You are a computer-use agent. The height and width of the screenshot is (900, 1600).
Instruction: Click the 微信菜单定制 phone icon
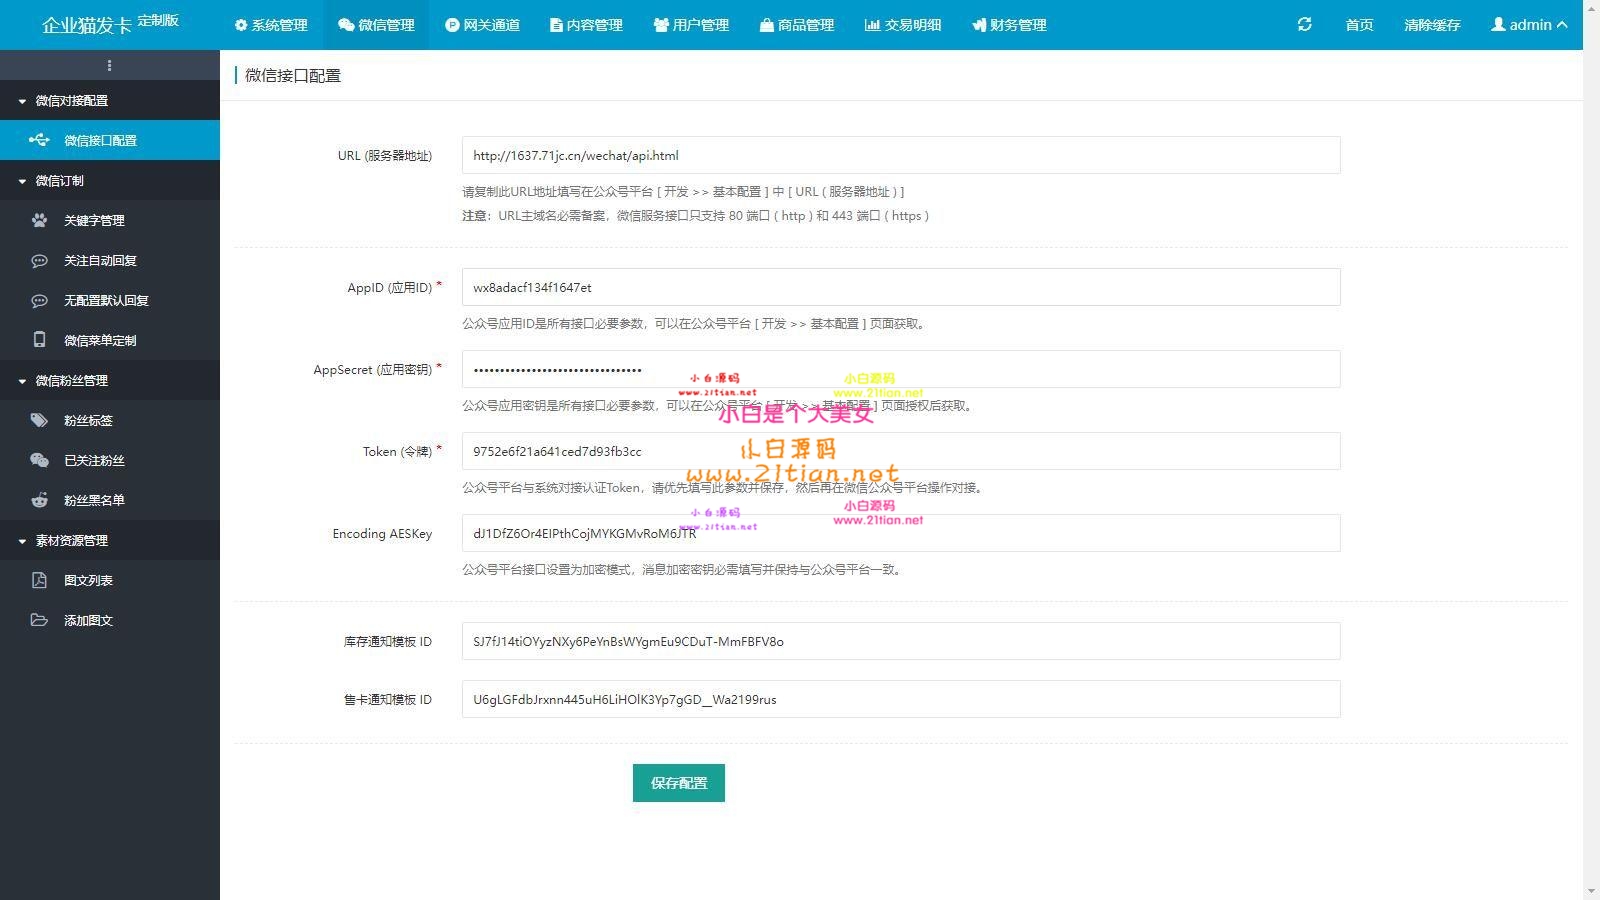pyautogui.click(x=38, y=340)
